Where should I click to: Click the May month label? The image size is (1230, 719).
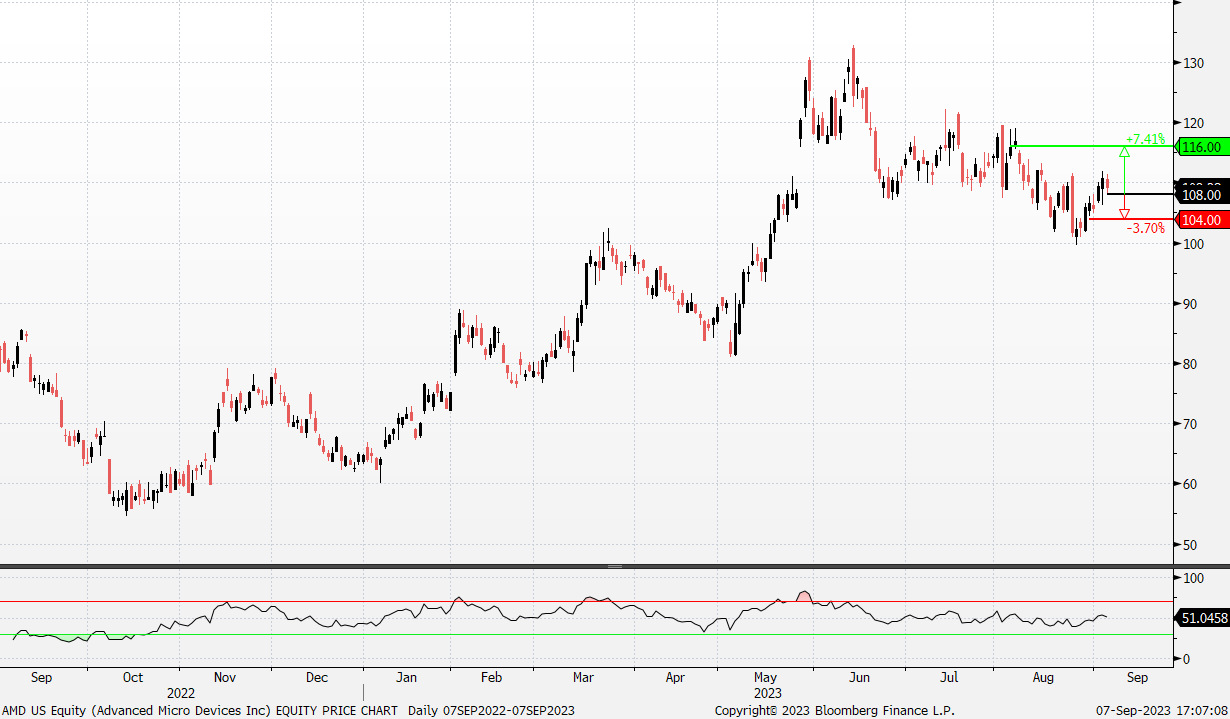(764, 677)
